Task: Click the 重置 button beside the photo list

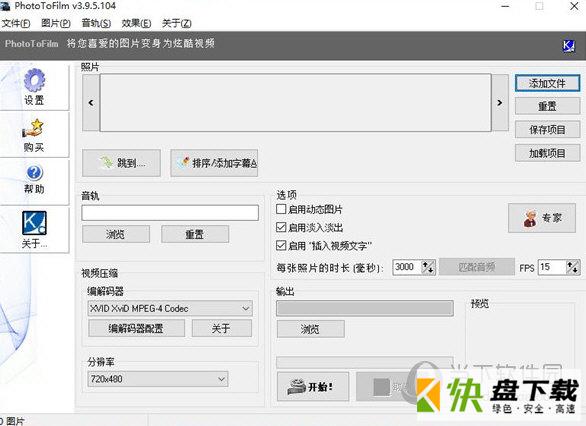Action: pos(547,106)
